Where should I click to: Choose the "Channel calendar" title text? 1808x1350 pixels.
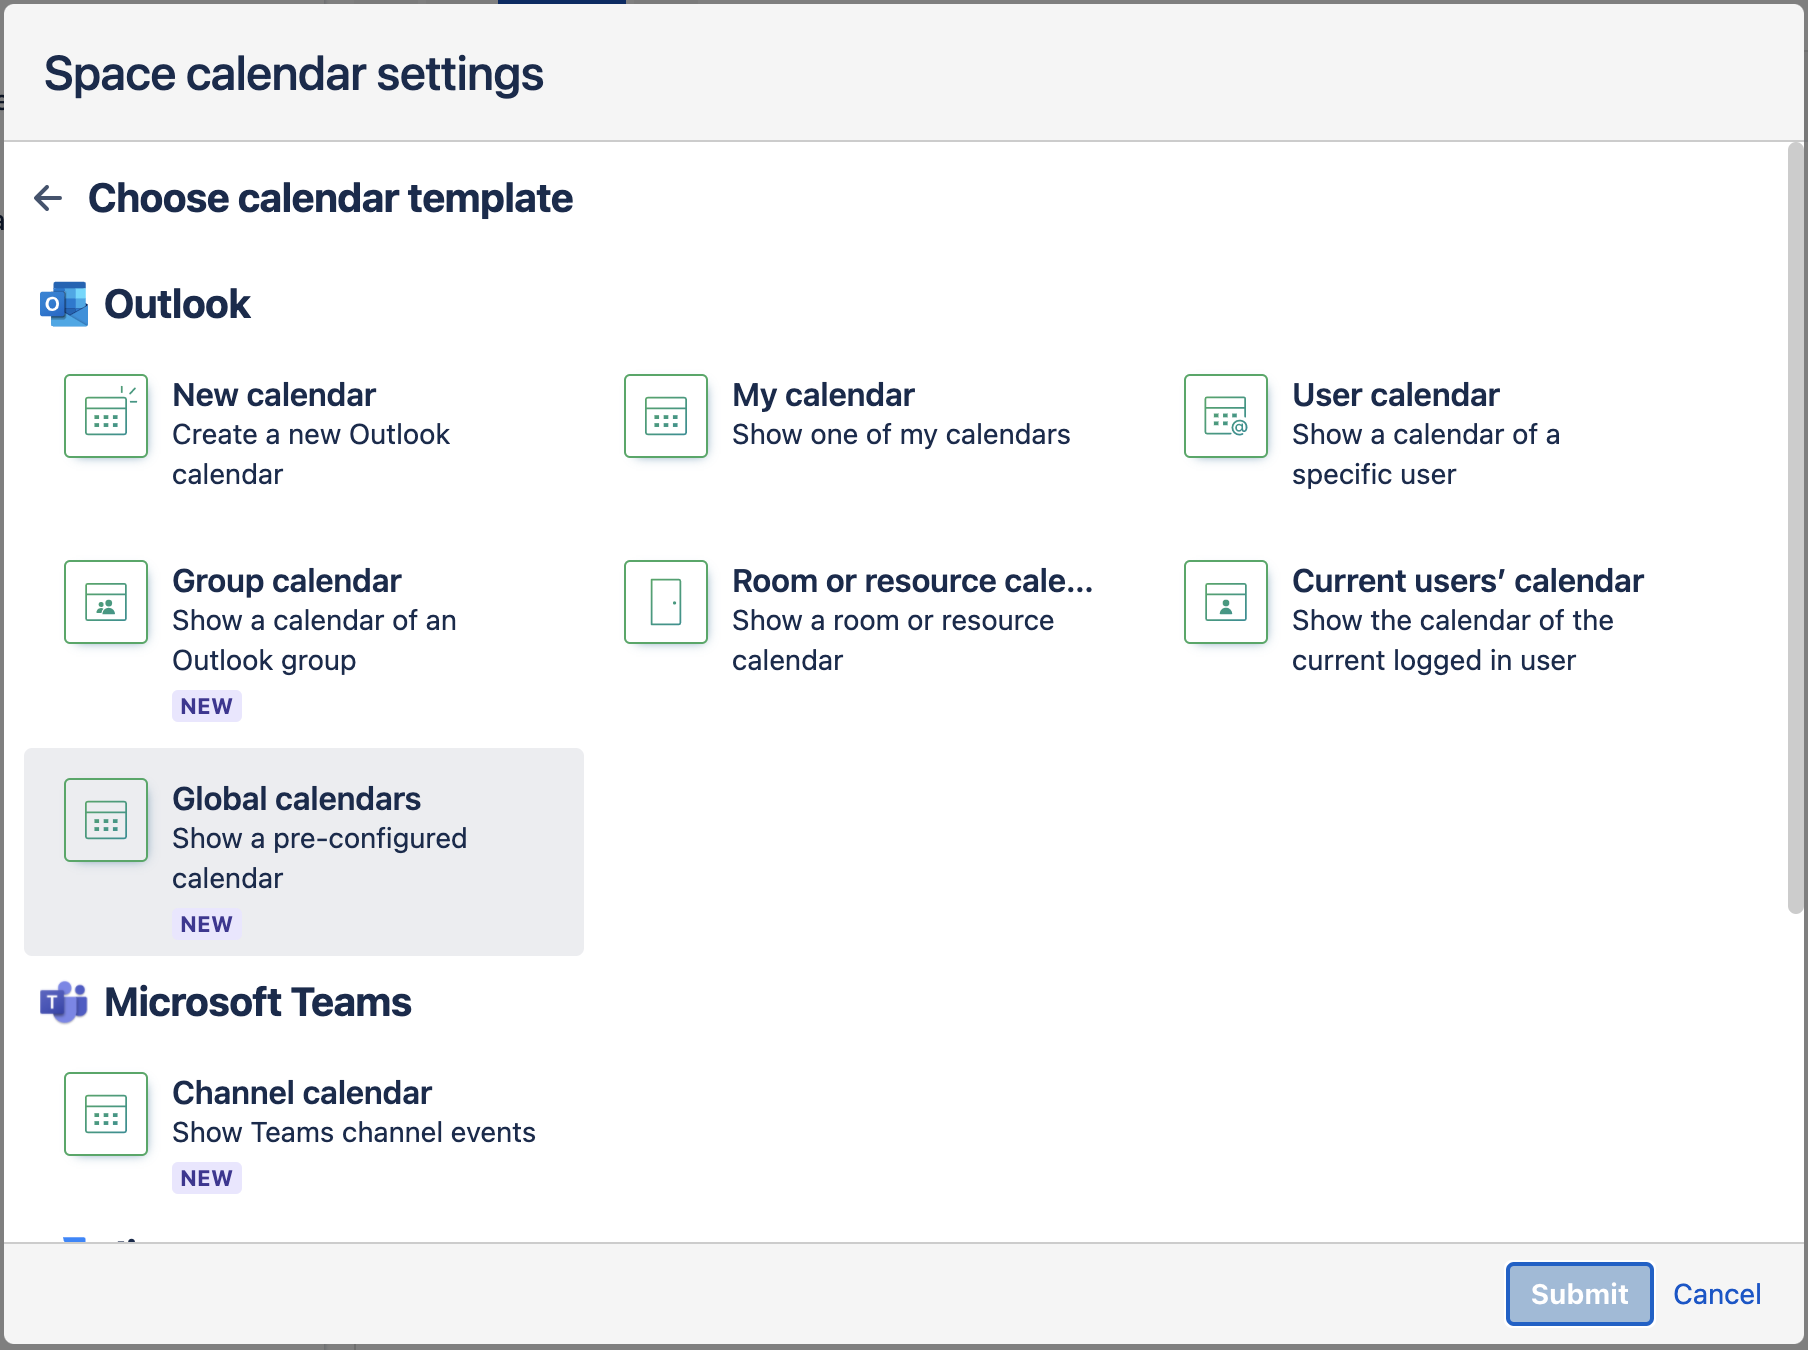[x=301, y=1093]
